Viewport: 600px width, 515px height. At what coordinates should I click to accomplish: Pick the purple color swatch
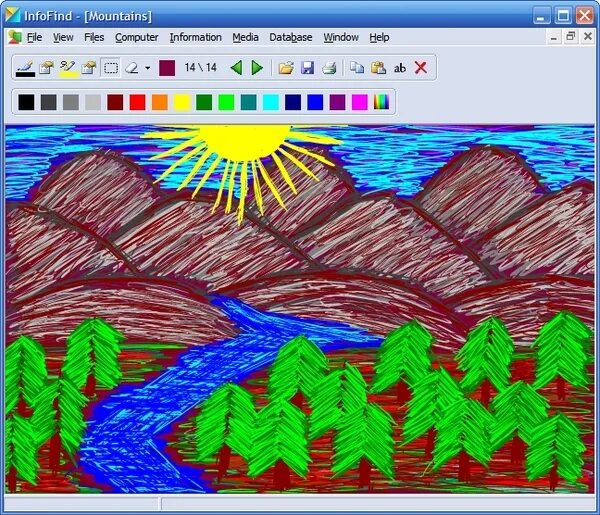click(x=337, y=102)
